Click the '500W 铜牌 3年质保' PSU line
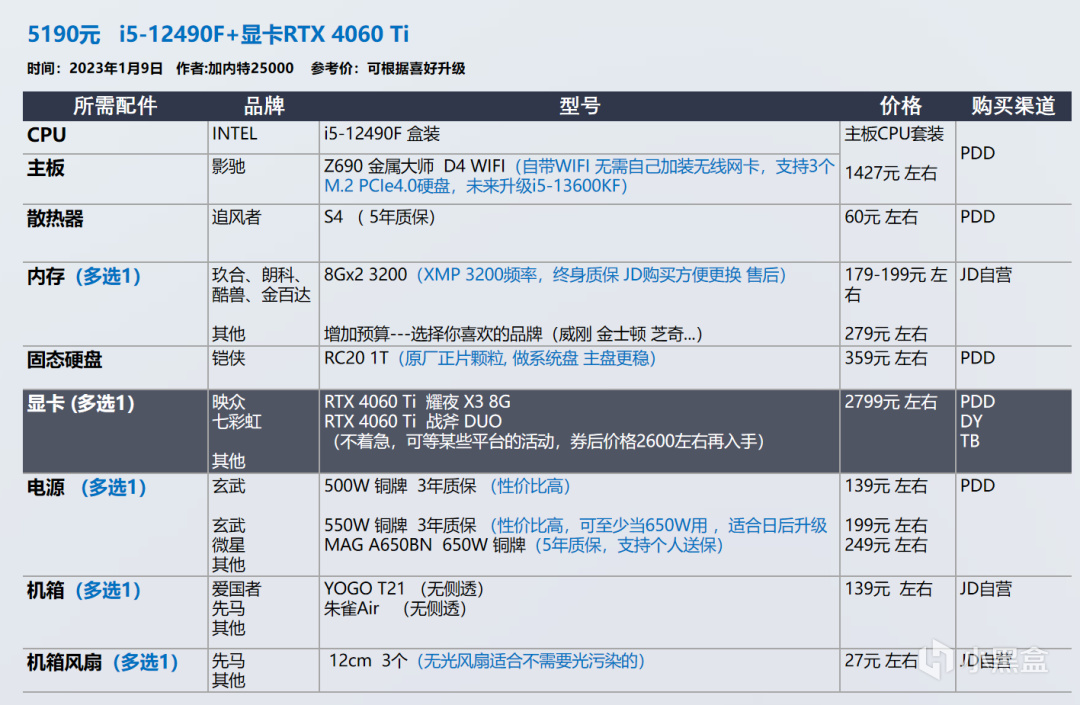The width and height of the screenshot is (1080, 705). [x=400, y=486]
